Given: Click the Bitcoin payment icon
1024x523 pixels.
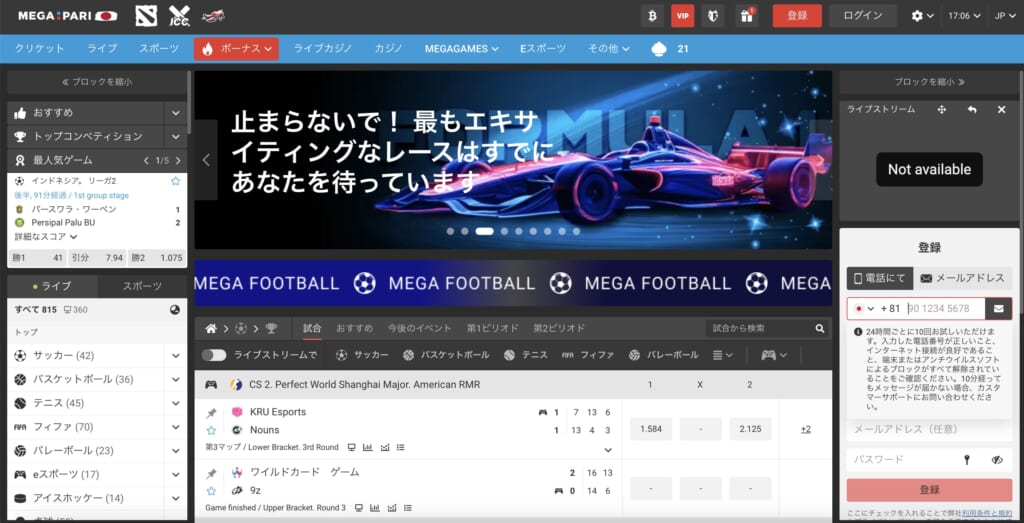Looking at the screenshot, I should [x=652, y=16].
